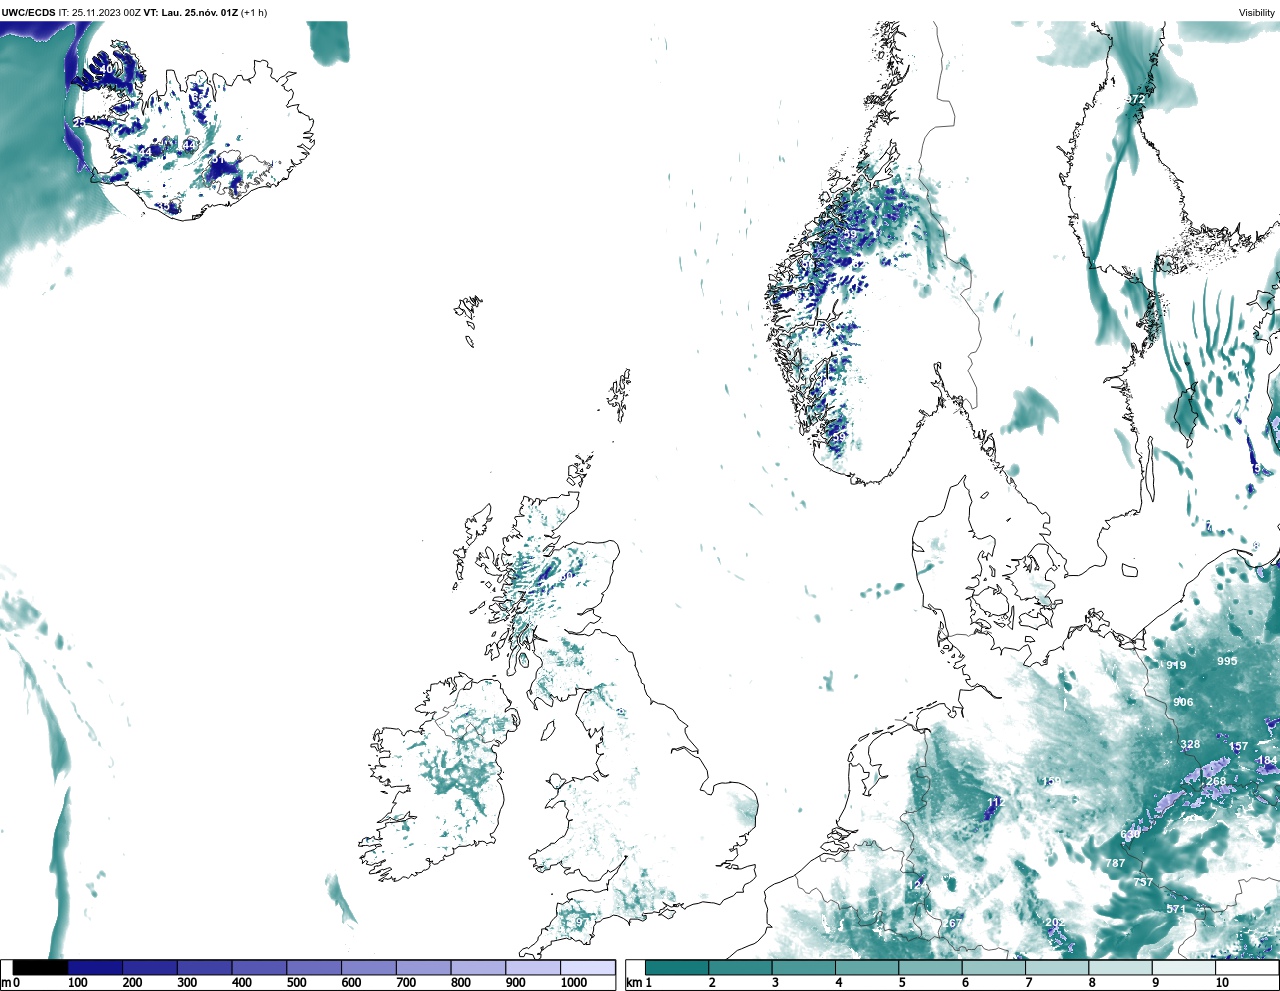The height and width of the screenshot is (991, 1280).
Task: Click the map value '268'
Action: [x=1216, y=782]
